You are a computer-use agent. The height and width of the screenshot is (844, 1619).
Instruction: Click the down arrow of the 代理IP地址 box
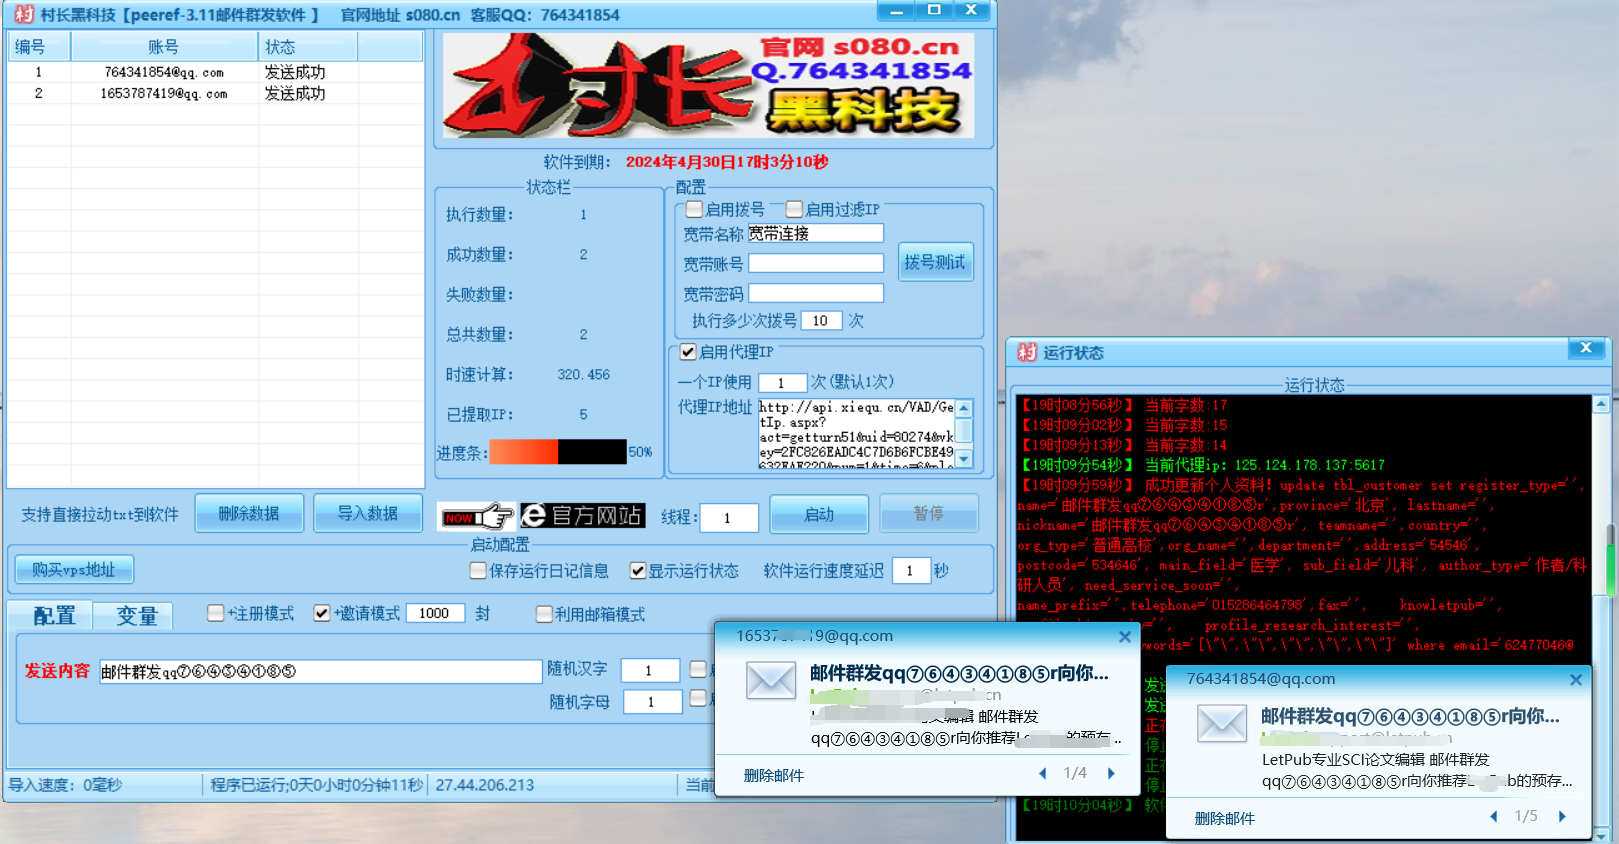click(964, 459)
